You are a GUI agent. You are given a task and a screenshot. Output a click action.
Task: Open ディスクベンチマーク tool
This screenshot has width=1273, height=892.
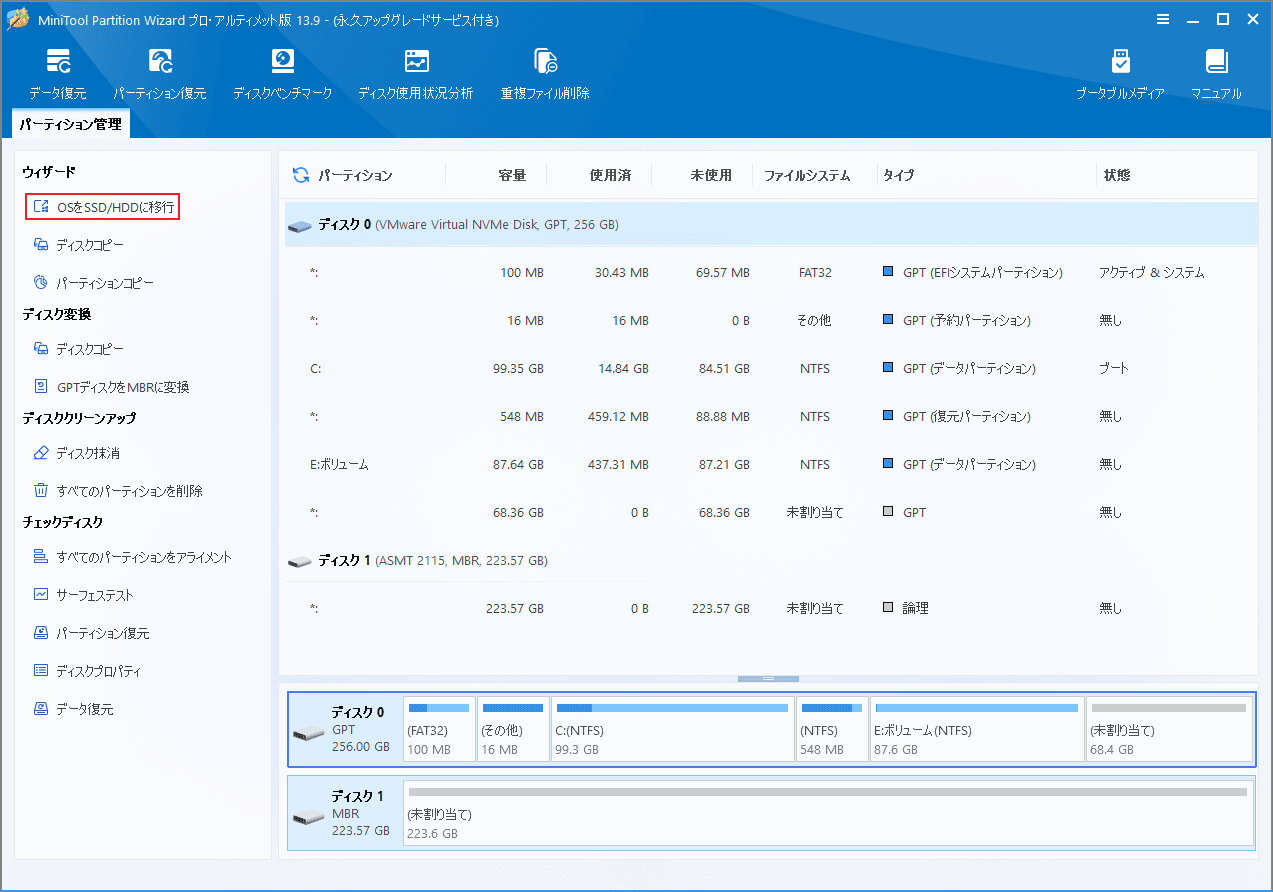(x=284, y=74)
